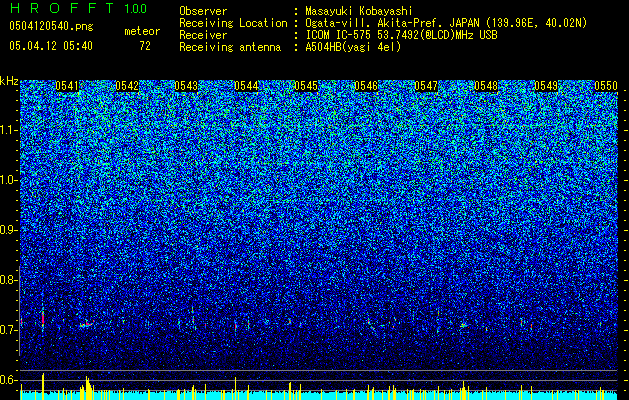Click the Receiver field label

tap(203, 35)
